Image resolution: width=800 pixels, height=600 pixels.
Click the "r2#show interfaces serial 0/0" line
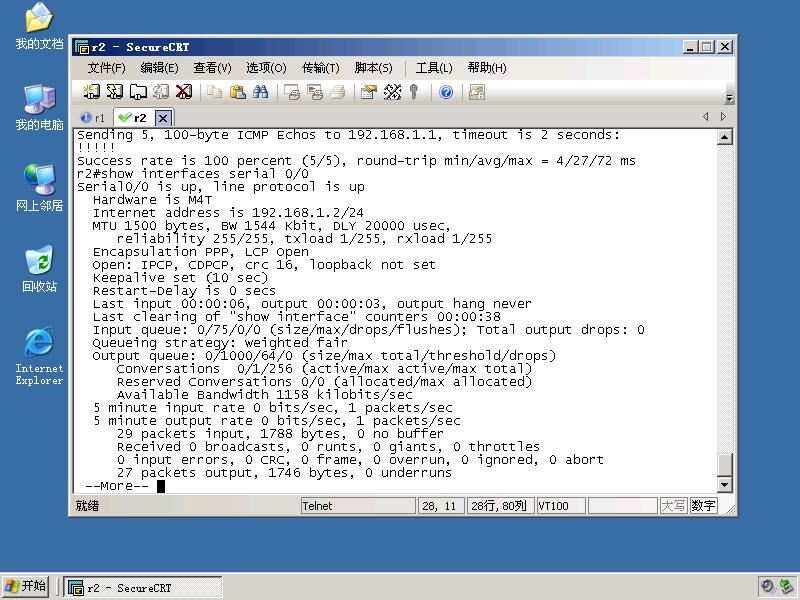click(x=192, y=173)
